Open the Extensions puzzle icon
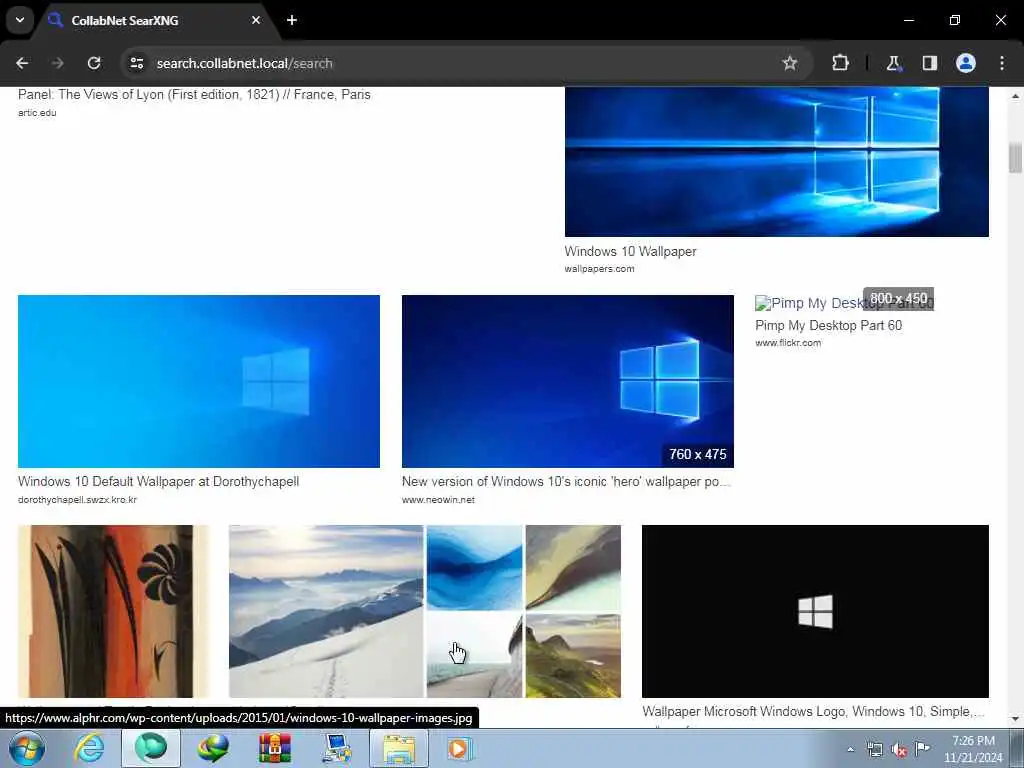This screenshot has width=1024, height=768. pyautogui.click(x=840, y=63)
